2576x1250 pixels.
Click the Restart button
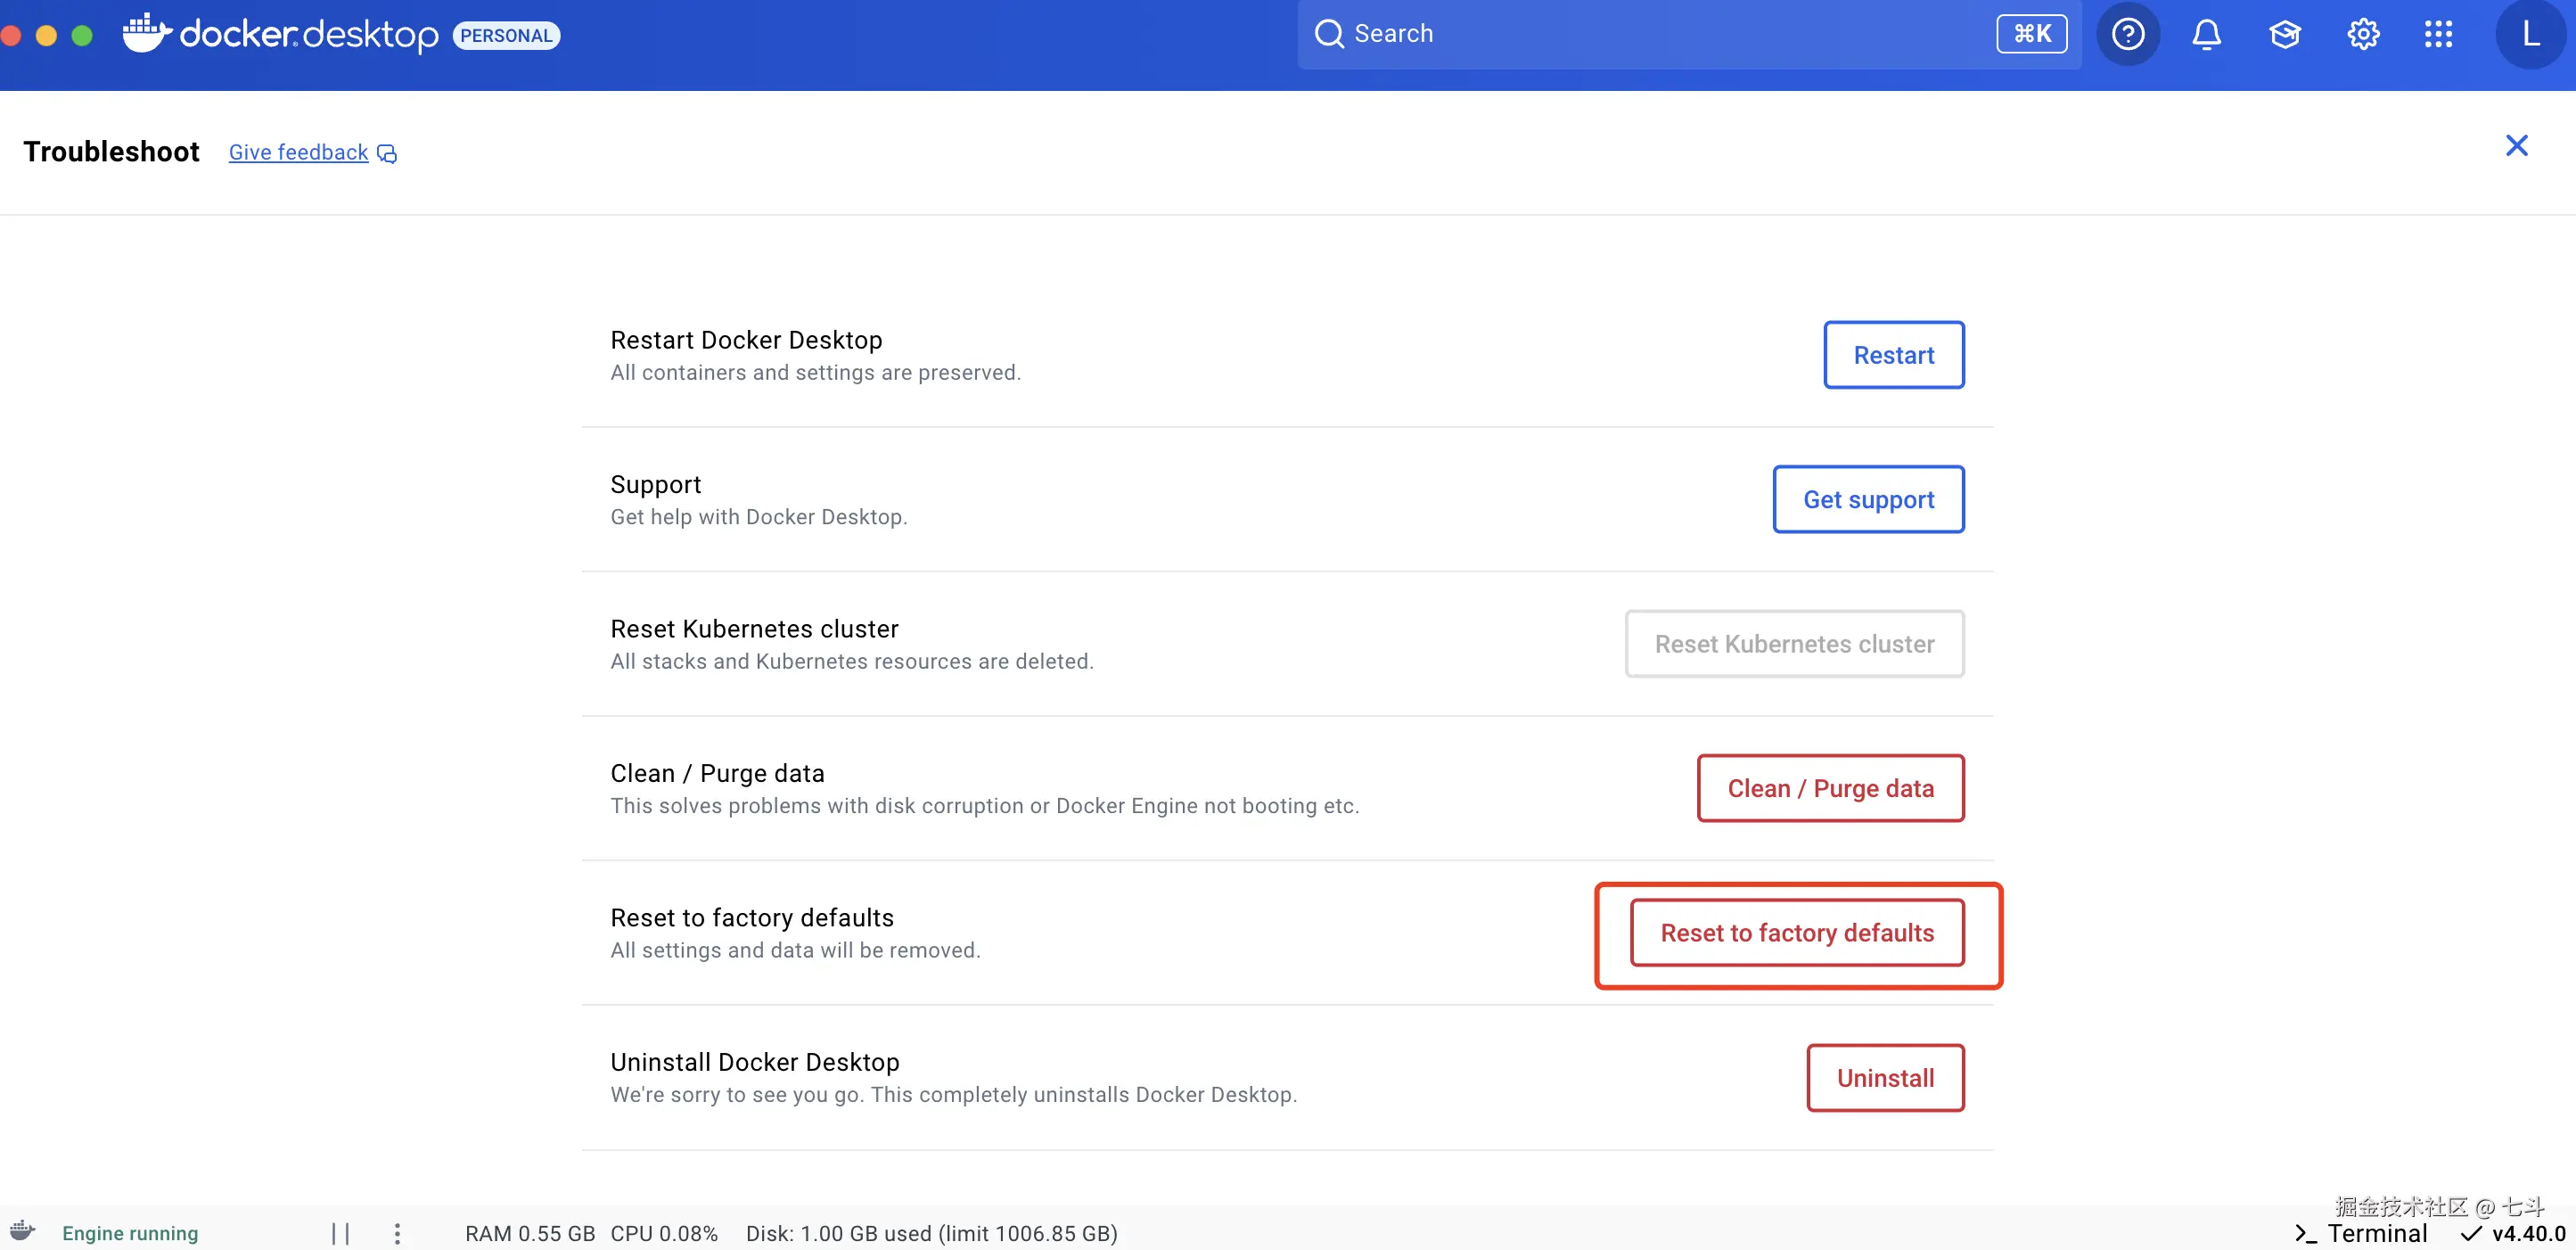click(1893, 355)
